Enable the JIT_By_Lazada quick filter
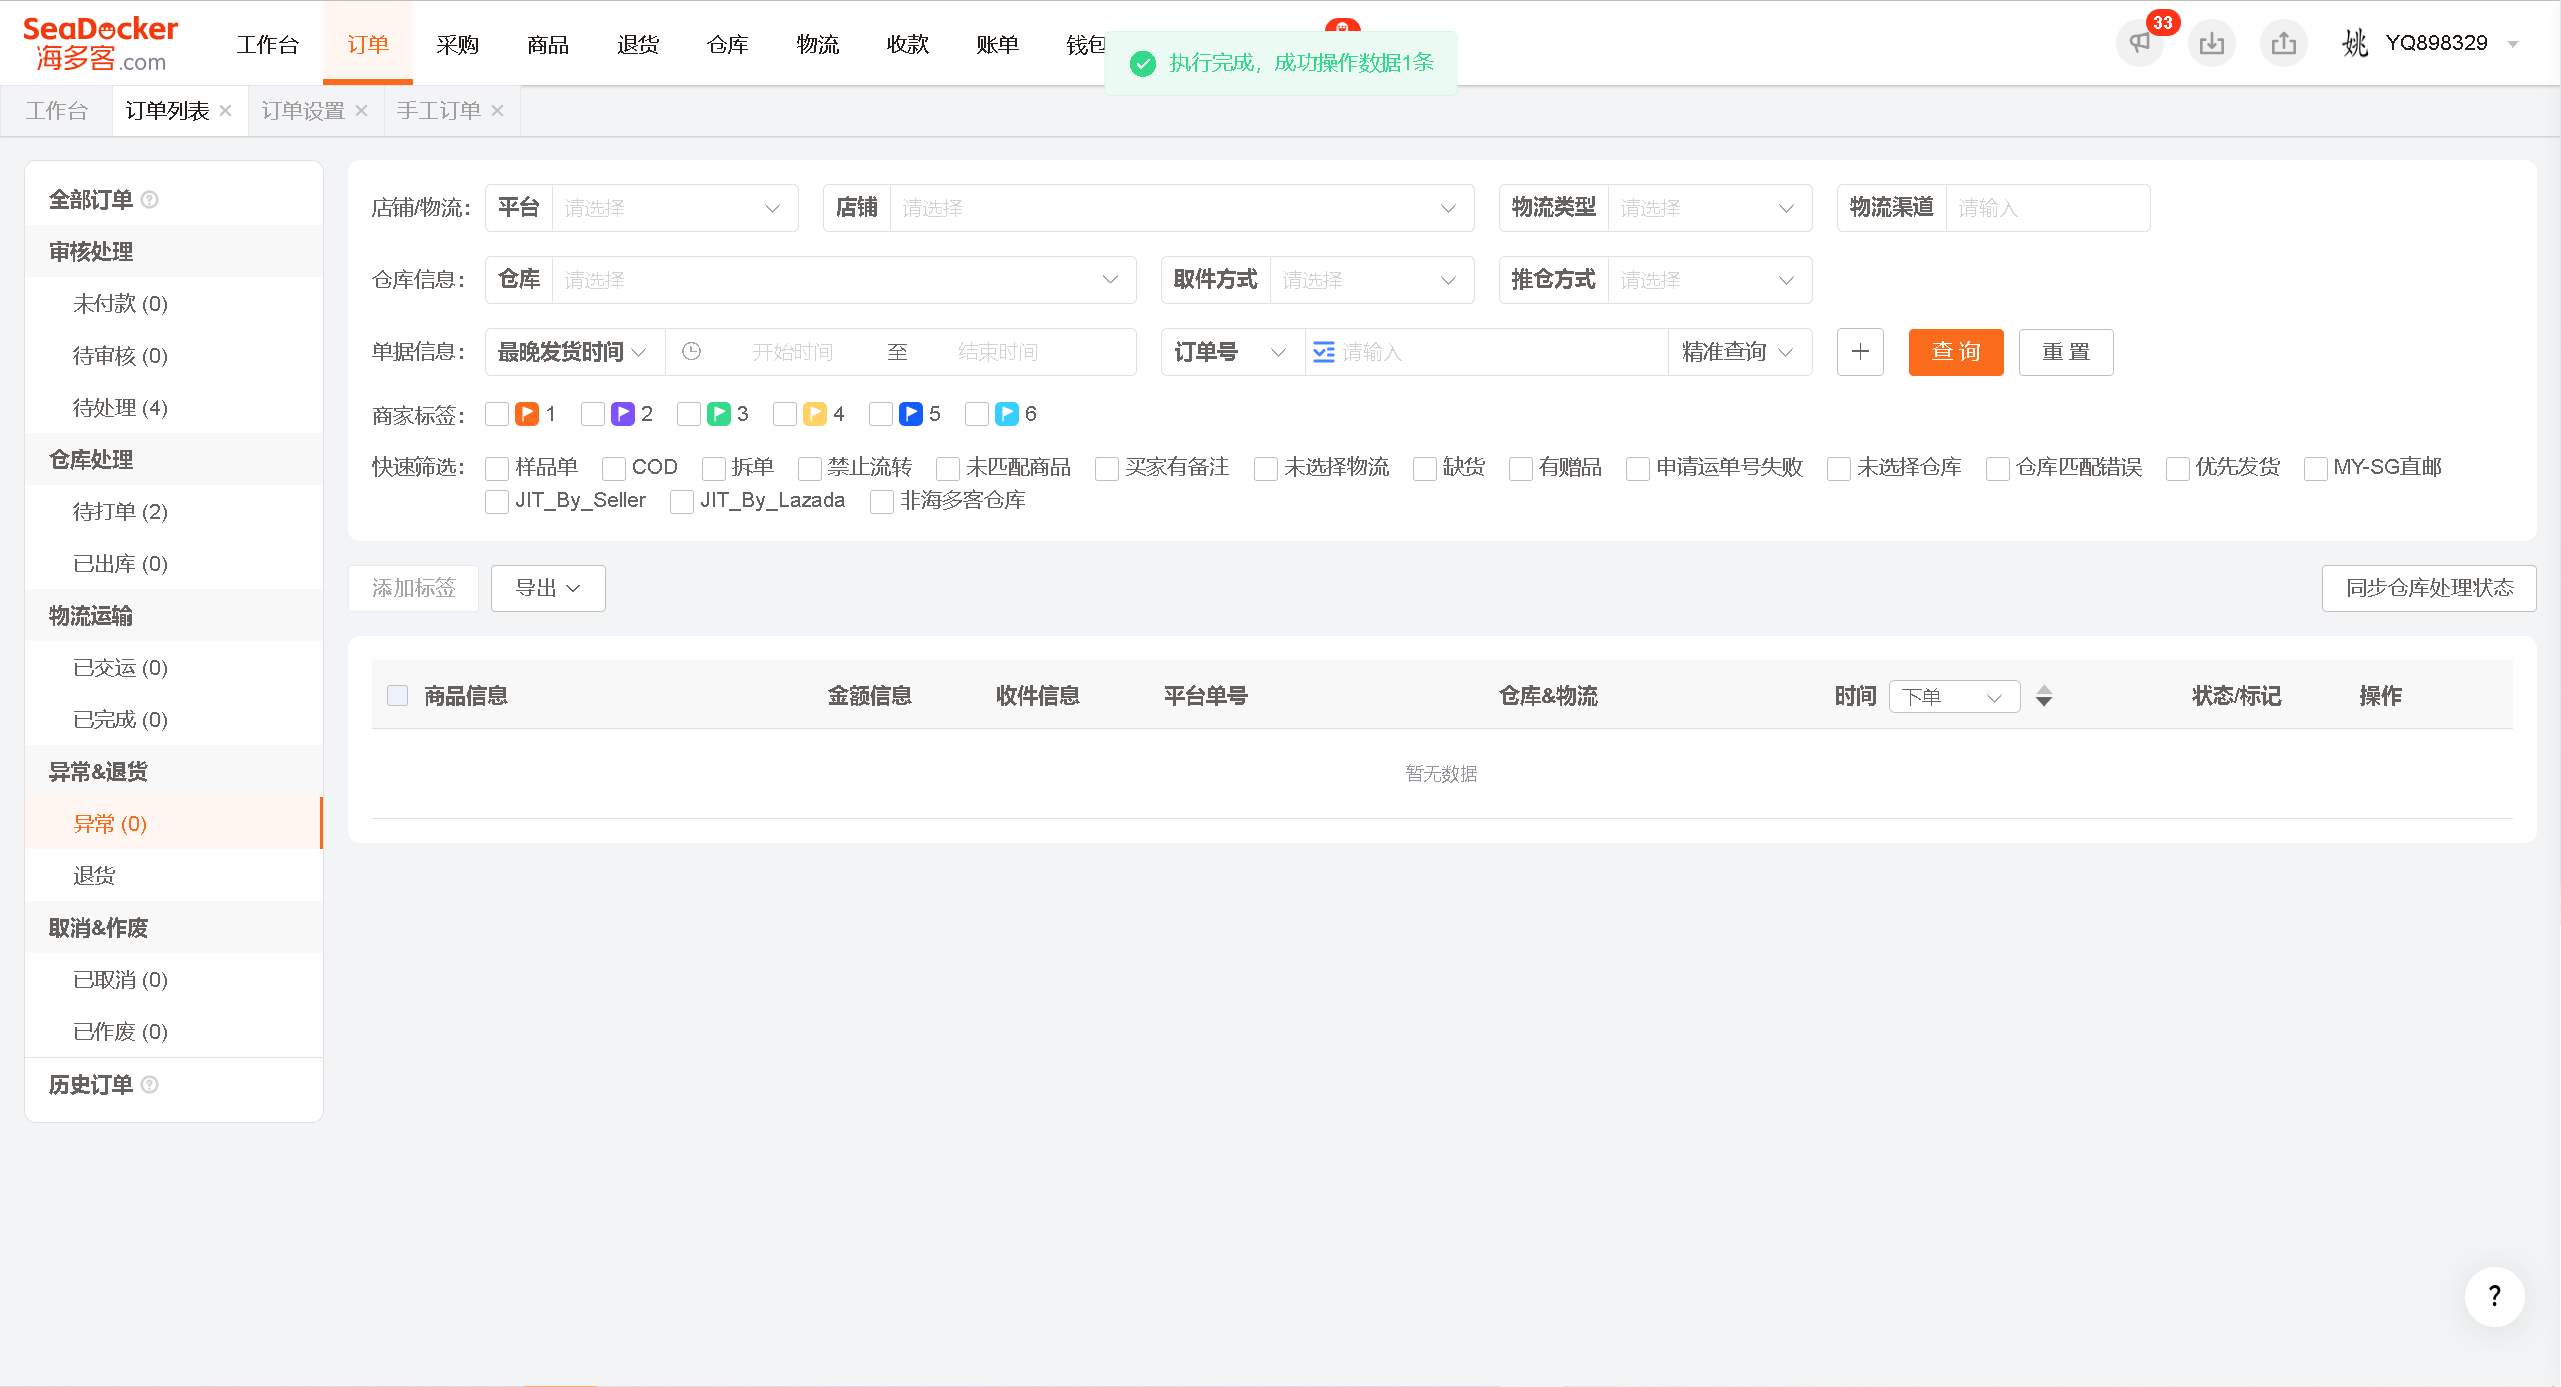The image size is (2561, 1387). tap(682, 501)
